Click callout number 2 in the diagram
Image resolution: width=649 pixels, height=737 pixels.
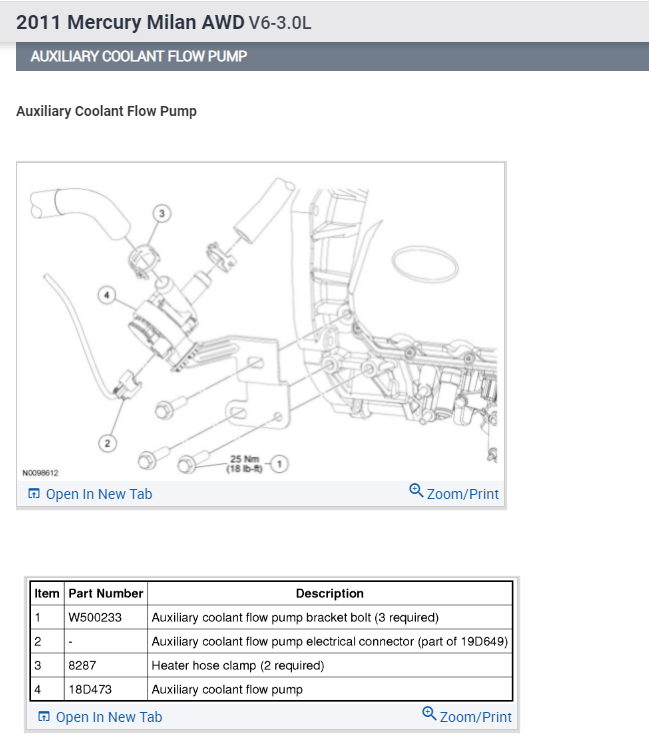[x=108, y=443]
